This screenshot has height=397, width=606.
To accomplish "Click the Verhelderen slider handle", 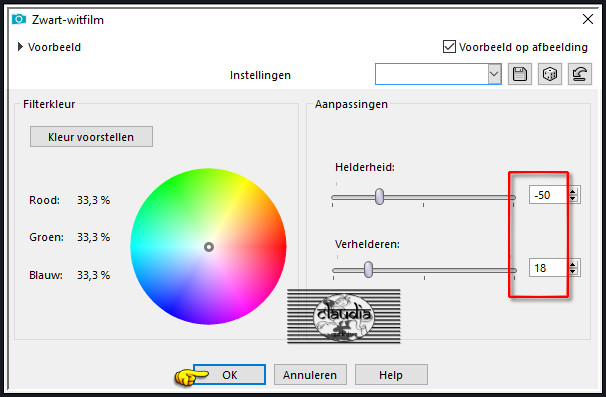I will click(x=369, y=269).
